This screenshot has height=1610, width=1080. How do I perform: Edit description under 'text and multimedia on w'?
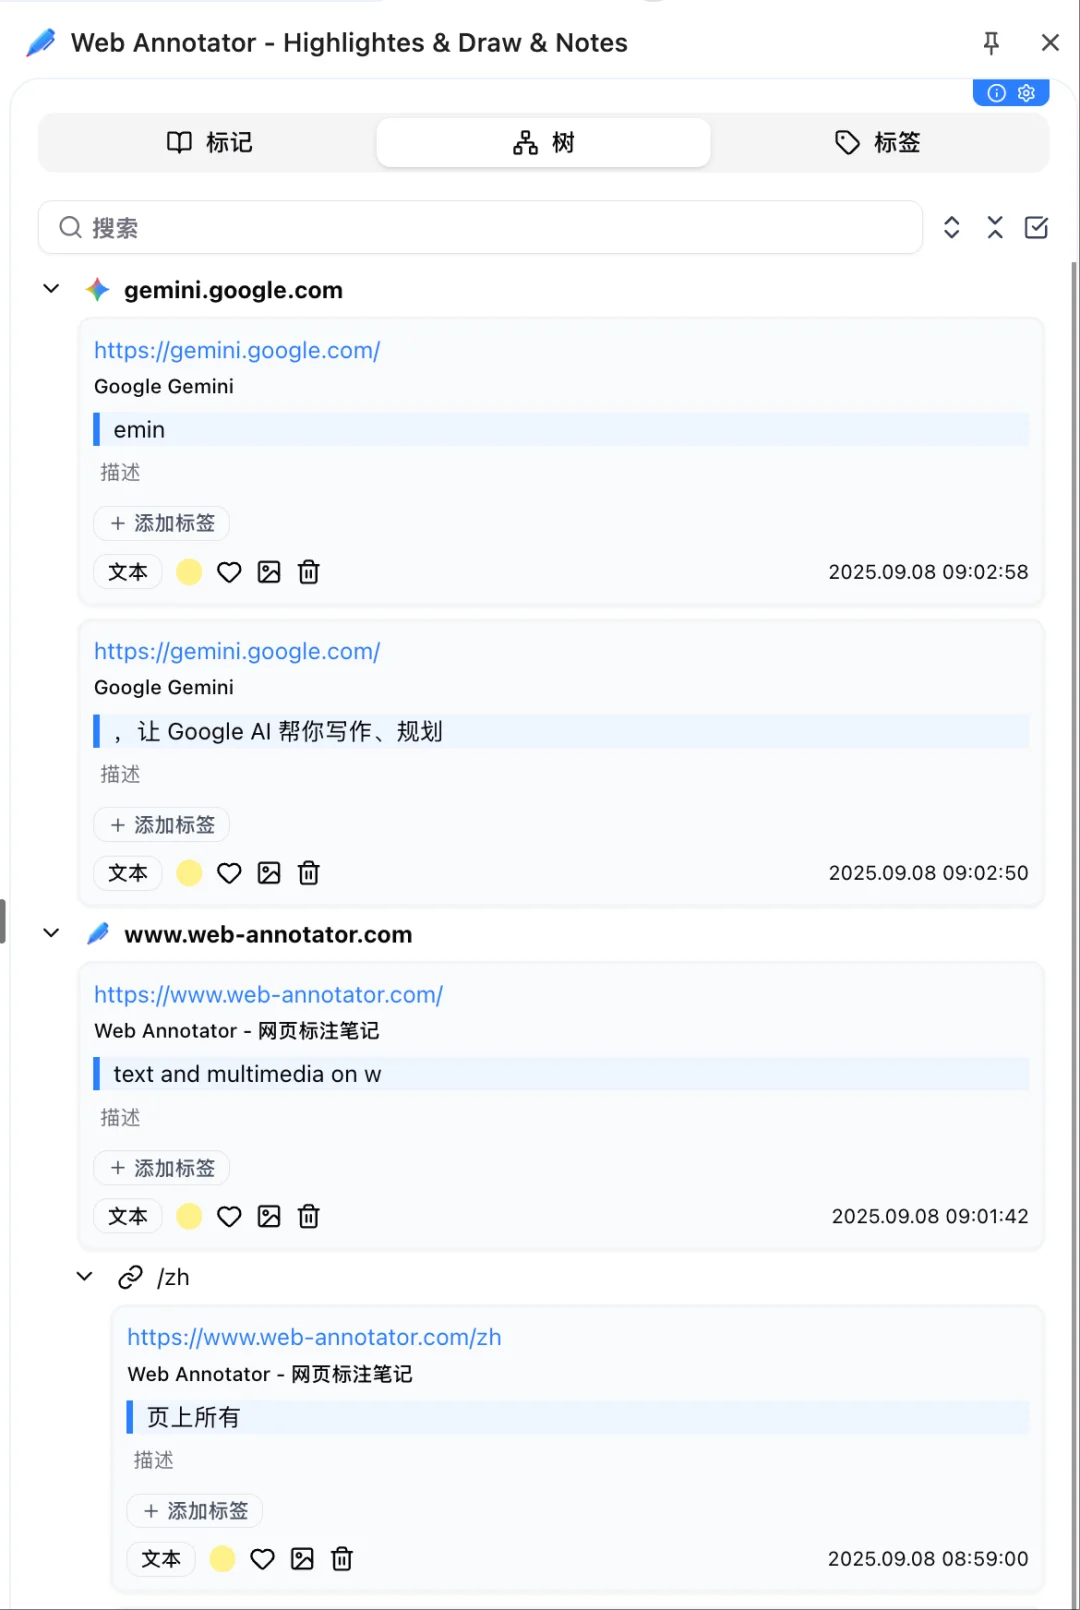(561, 1117)
